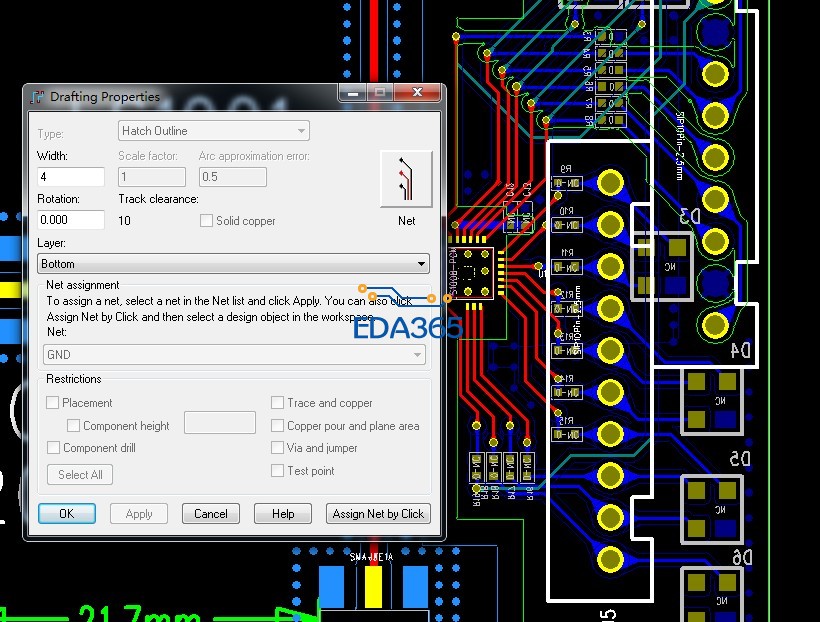
Task: Click Assign Net by Click button
Action: 378,514
